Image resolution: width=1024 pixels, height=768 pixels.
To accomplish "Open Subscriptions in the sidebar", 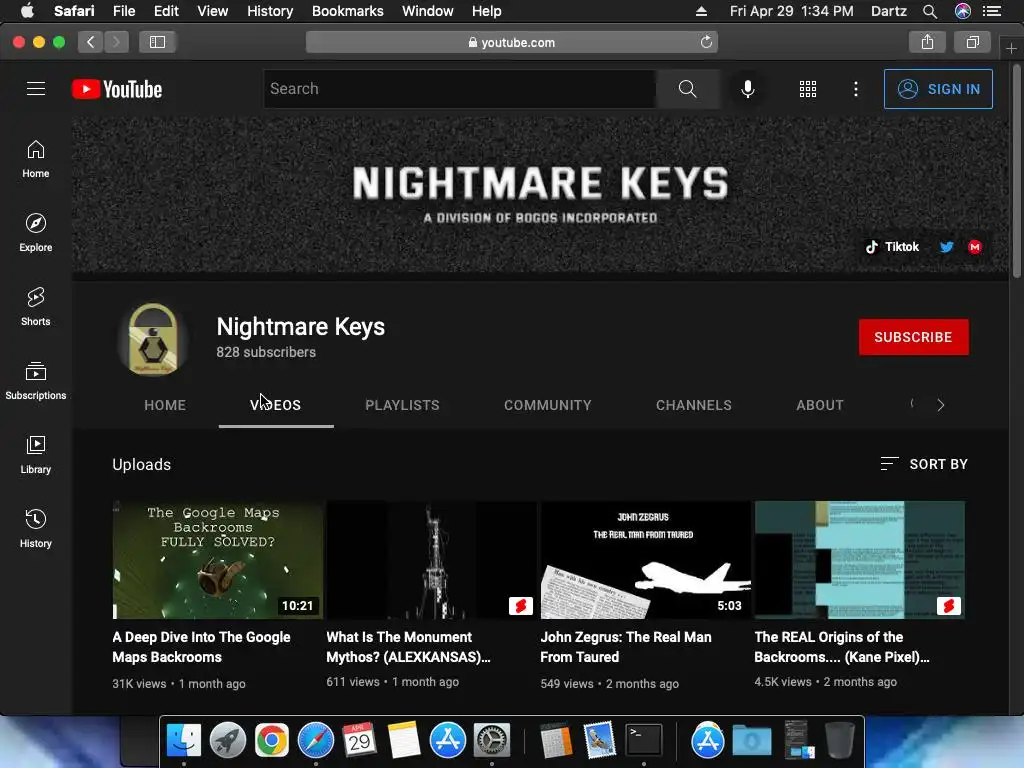I will click(x=35, y=381).
